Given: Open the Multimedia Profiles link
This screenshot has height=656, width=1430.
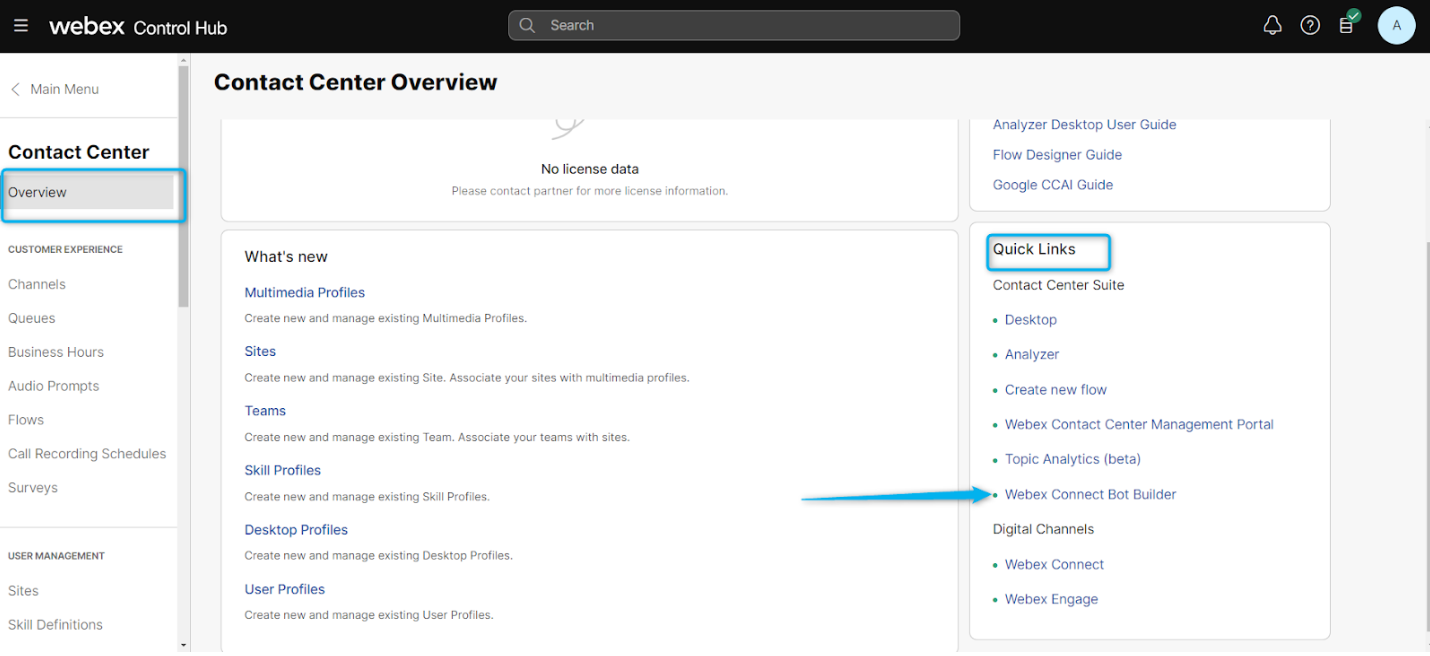Looking at the screenshot, I should pyautogui.click(x=305, y=293).
